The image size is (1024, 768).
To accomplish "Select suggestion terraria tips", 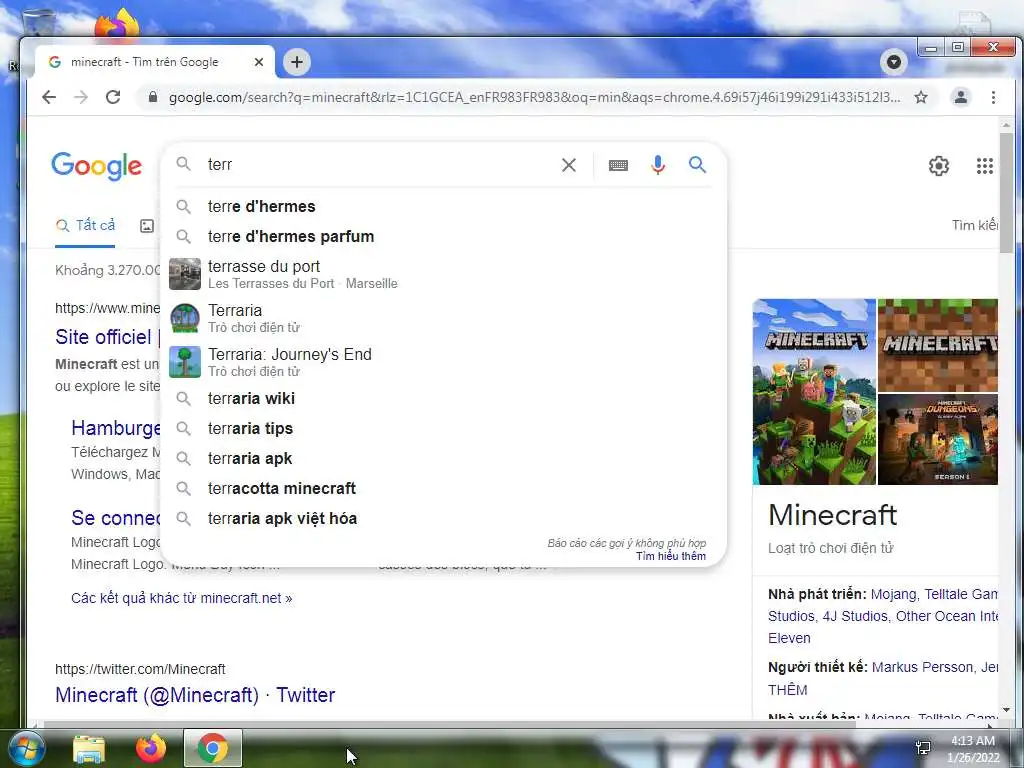I will coord(443,428).
